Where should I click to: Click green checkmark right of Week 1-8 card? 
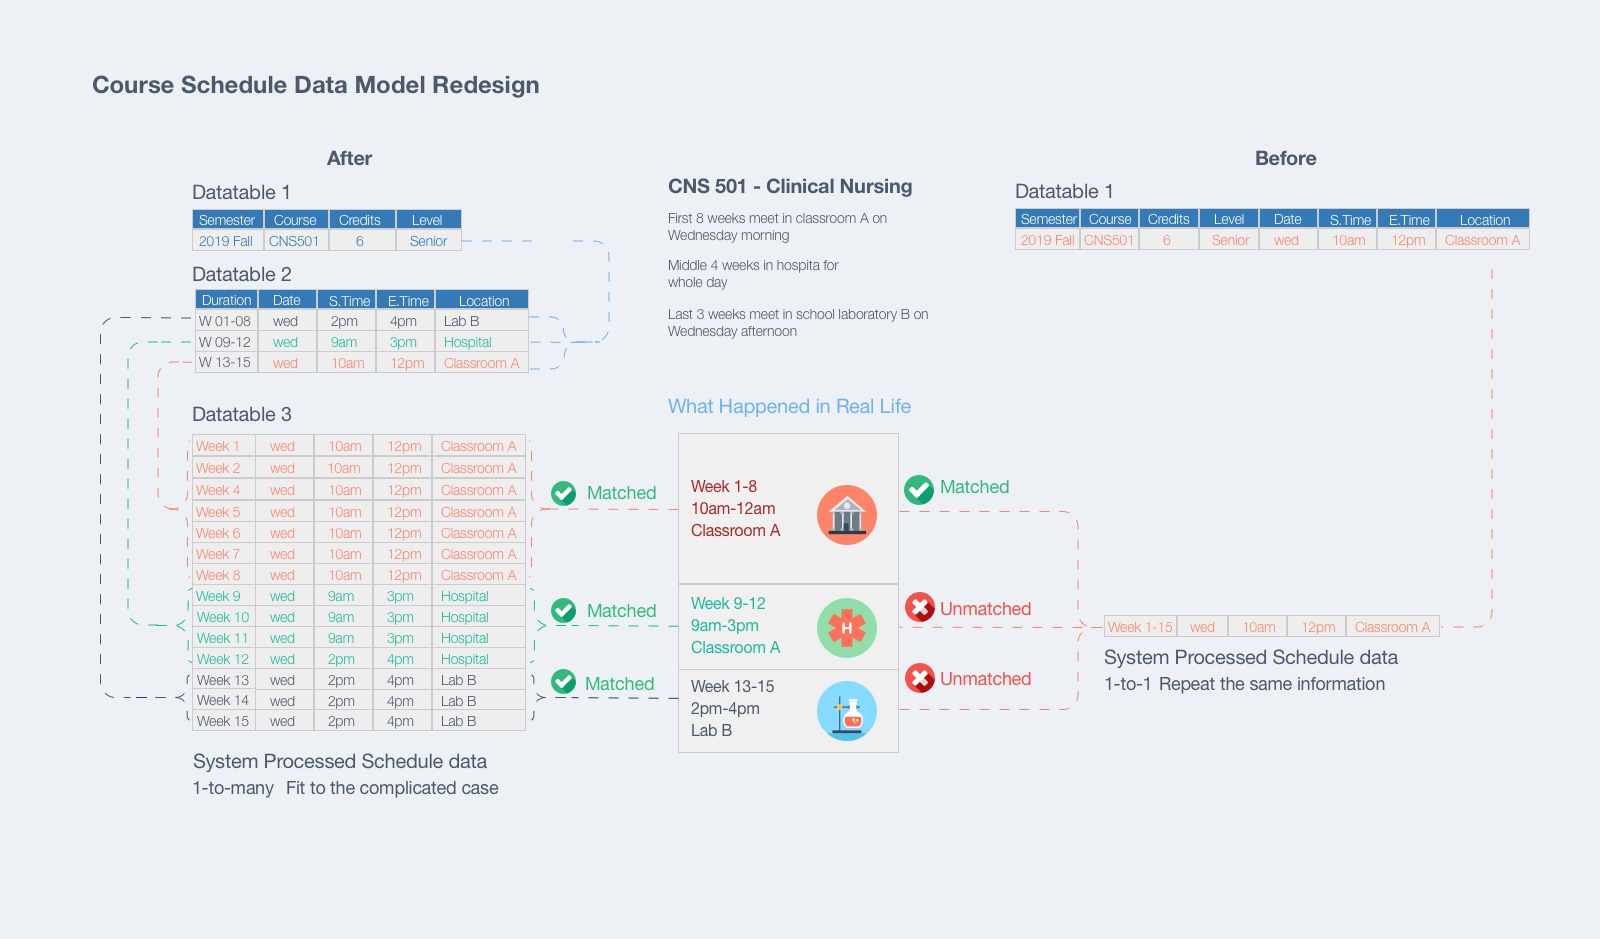[x=919, y=489]
